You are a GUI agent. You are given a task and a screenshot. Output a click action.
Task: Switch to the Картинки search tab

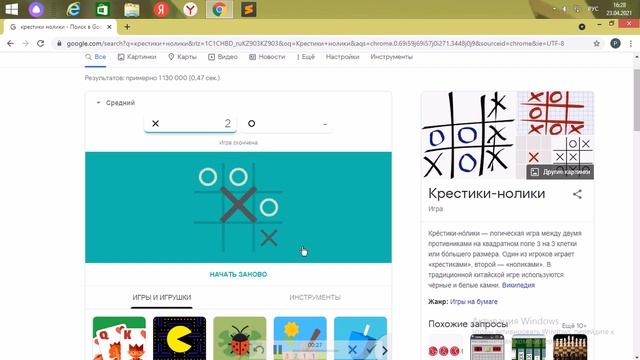(137, 57)
